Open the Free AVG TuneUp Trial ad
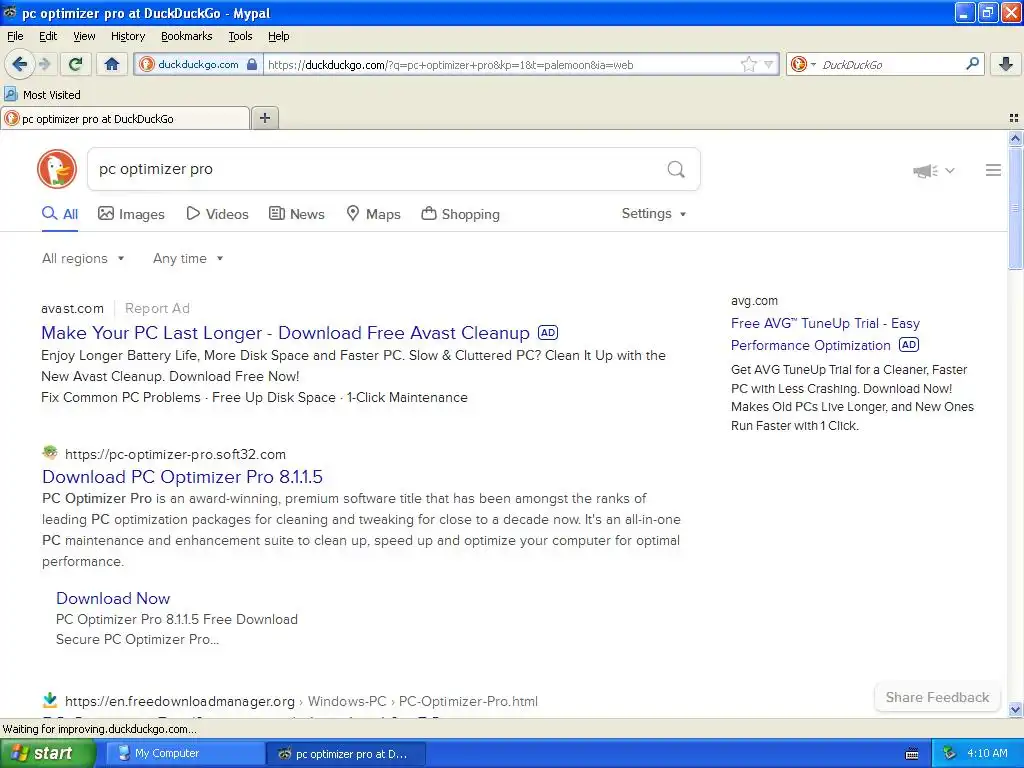This screenshot has width=1024, height=768. pos(825,334)
